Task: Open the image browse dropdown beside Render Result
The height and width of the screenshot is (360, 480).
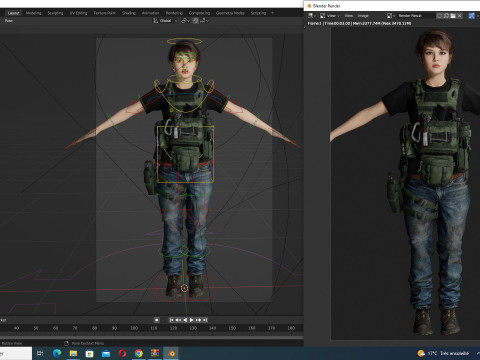Action: click(391, 16)
